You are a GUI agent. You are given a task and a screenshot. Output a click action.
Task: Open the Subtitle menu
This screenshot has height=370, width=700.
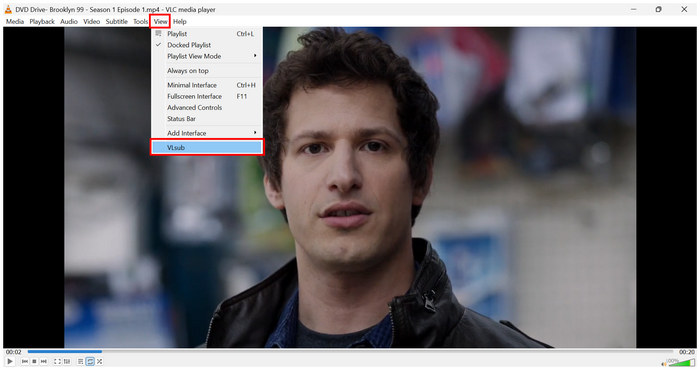tap(117, 21)
